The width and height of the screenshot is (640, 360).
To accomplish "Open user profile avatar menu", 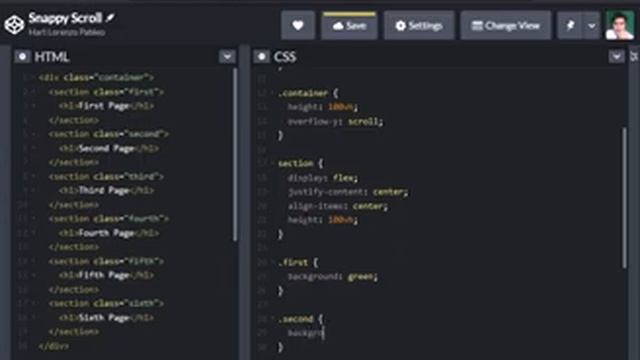I will [x=620, y=25].
